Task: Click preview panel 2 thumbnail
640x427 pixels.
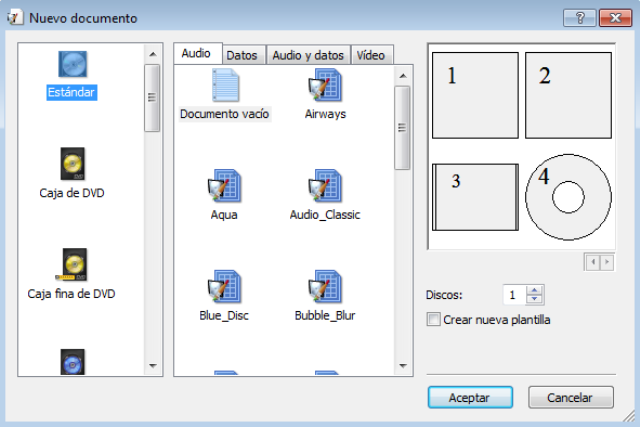Action: (568, 95)
